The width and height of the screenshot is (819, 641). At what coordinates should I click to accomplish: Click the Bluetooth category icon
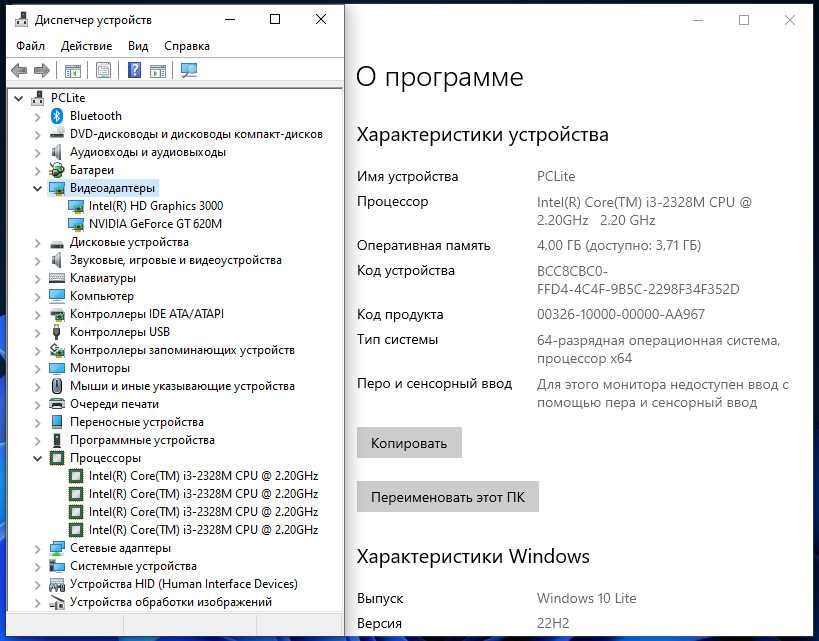[x=56, y=116]
